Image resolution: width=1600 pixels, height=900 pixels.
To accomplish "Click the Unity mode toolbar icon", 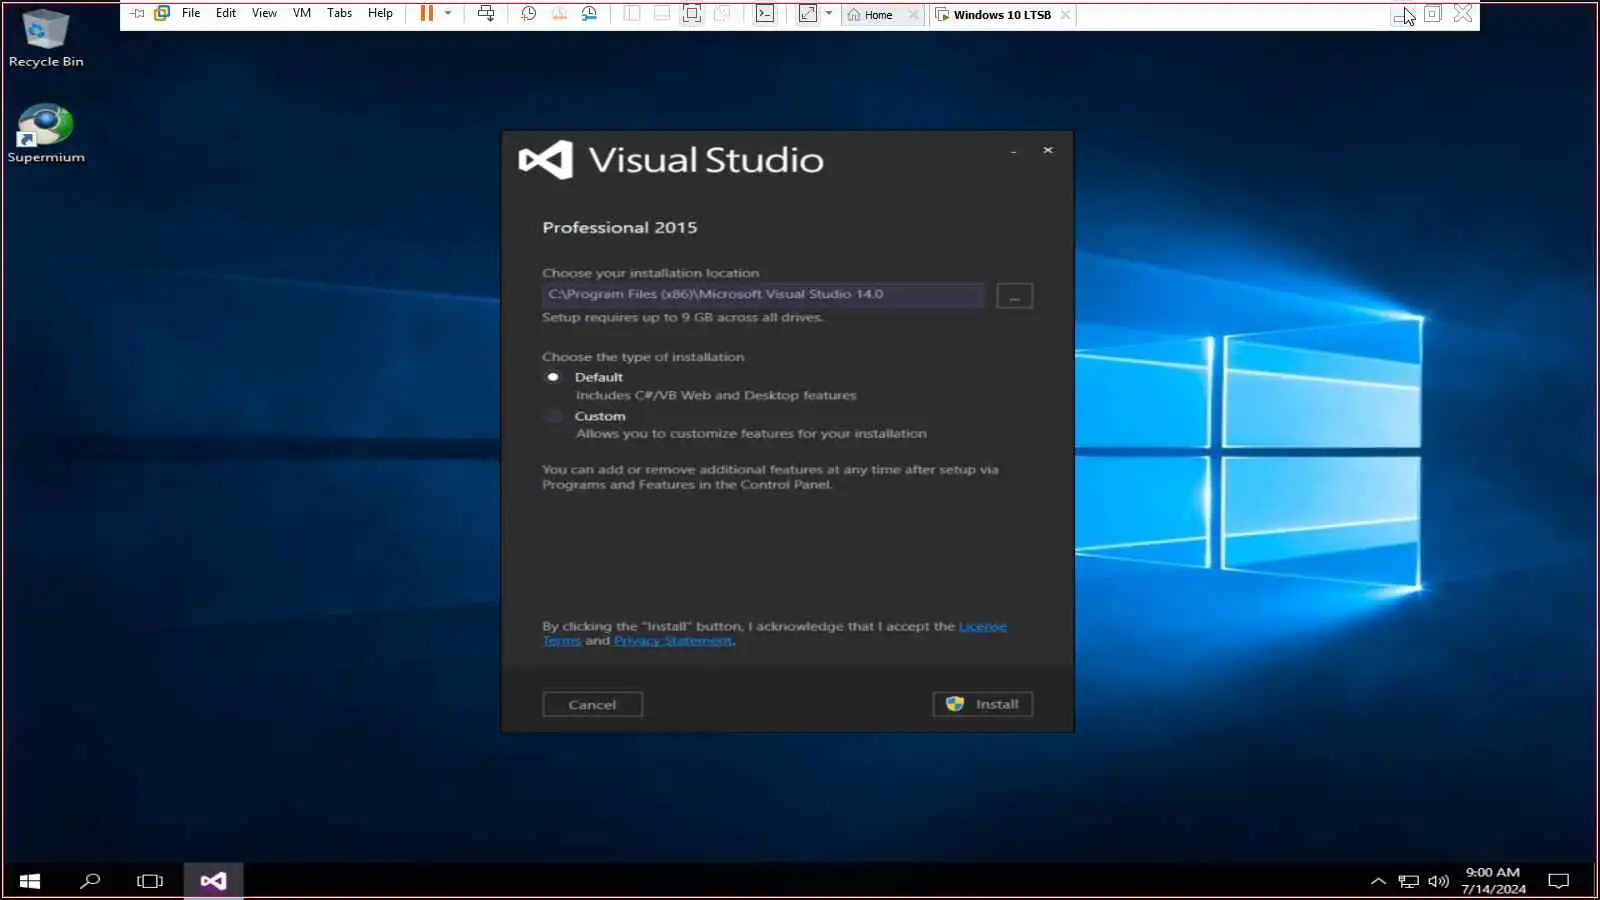I will pos(722,14).
